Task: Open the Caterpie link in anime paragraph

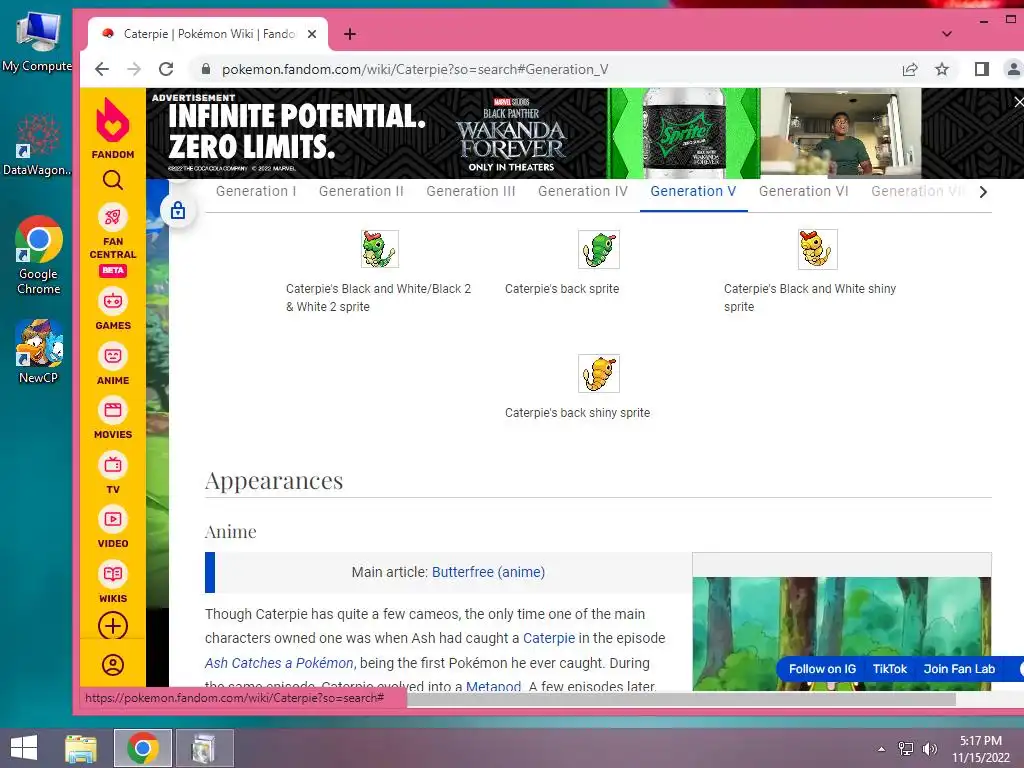Action: pyautogui.click(x=549, y=638)
